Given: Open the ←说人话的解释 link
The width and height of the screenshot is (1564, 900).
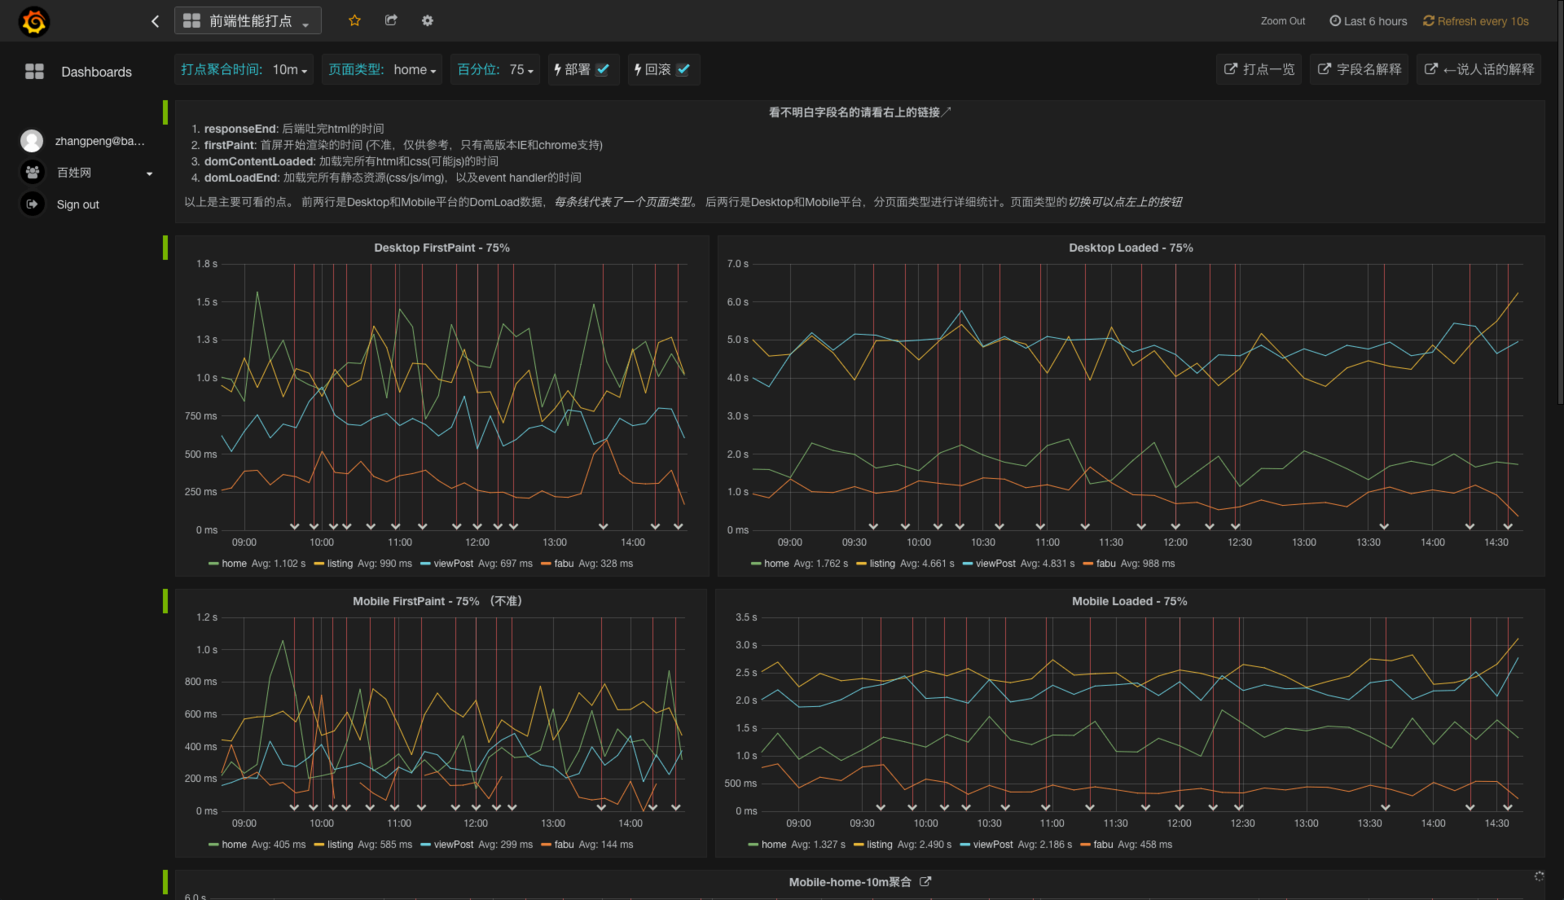Looking at the screenshot, I should [x=1479, y=69].
